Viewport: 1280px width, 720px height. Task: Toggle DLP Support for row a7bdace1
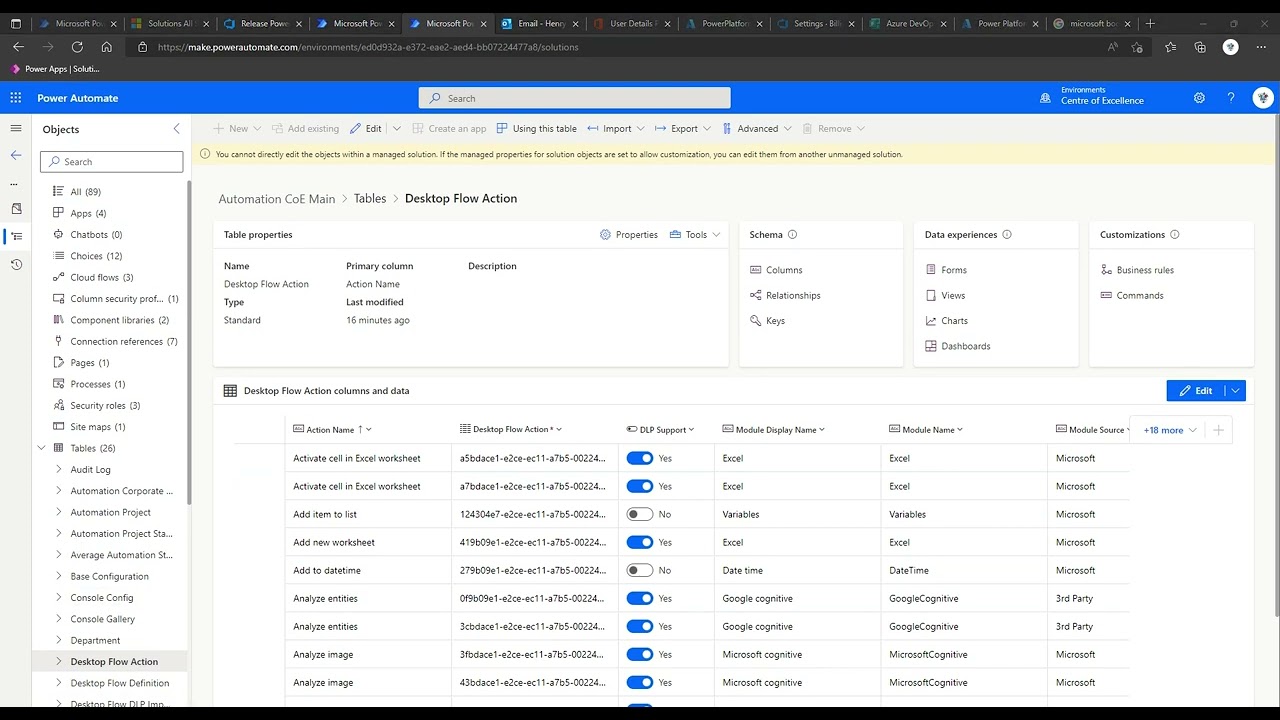[640, 486]
